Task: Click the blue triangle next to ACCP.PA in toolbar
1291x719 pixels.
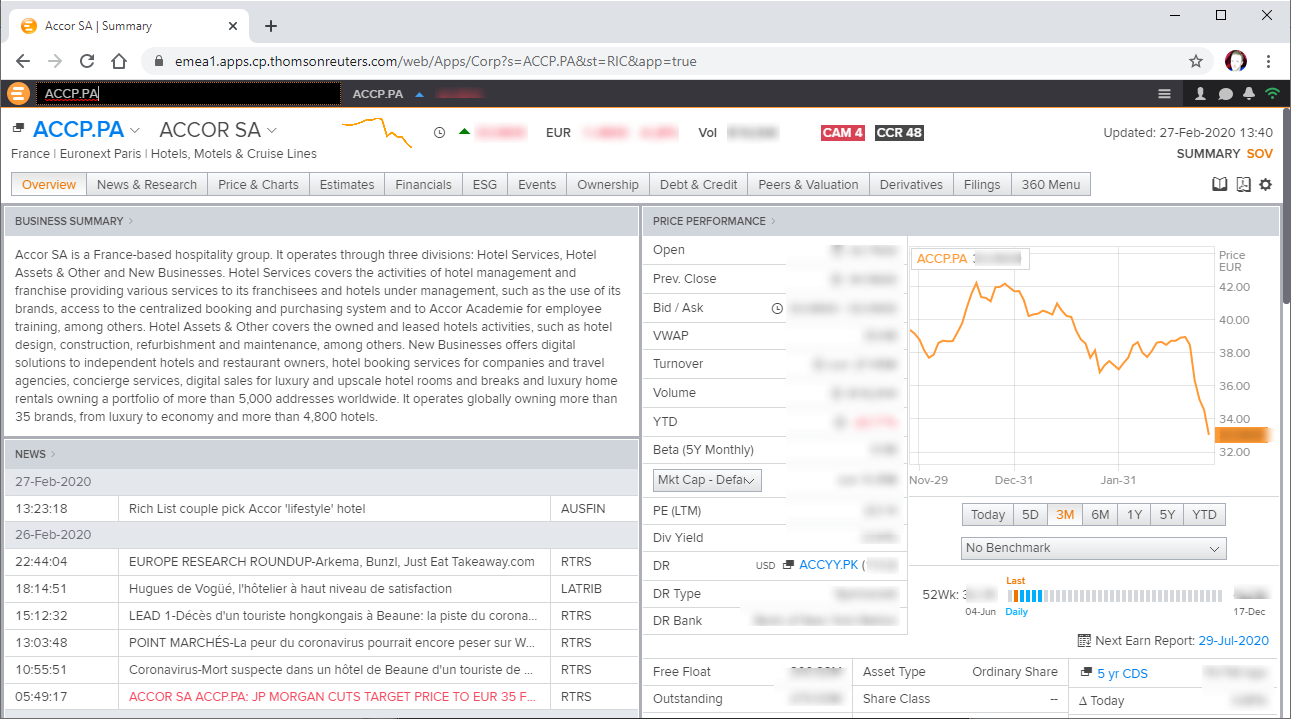Action: click(419, 94)
